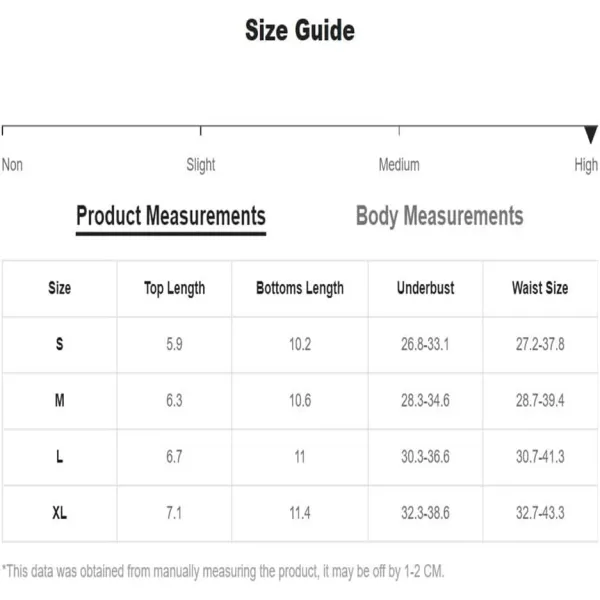Click the XL size row label
Image resolution: width=600 pixels, height=600 pixels.
59,513
